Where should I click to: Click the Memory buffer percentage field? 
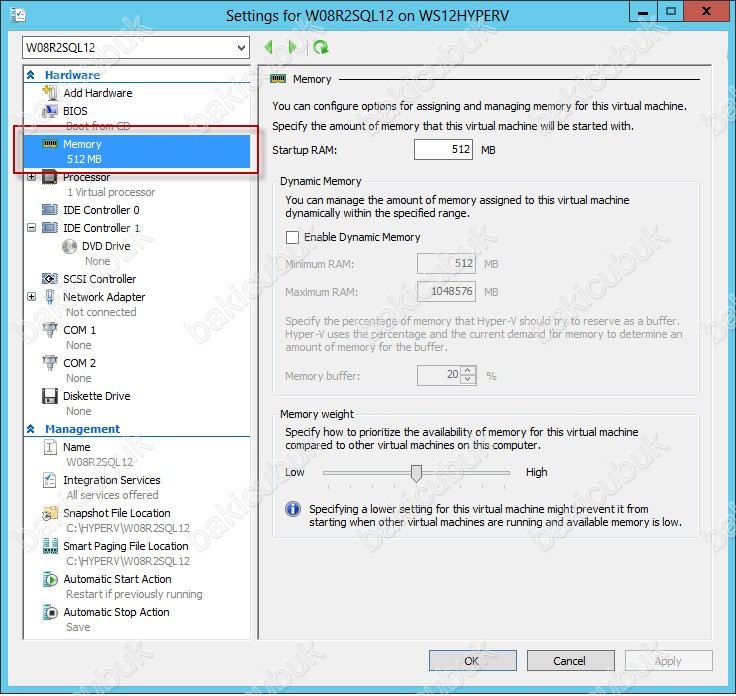tap(439, 375)
